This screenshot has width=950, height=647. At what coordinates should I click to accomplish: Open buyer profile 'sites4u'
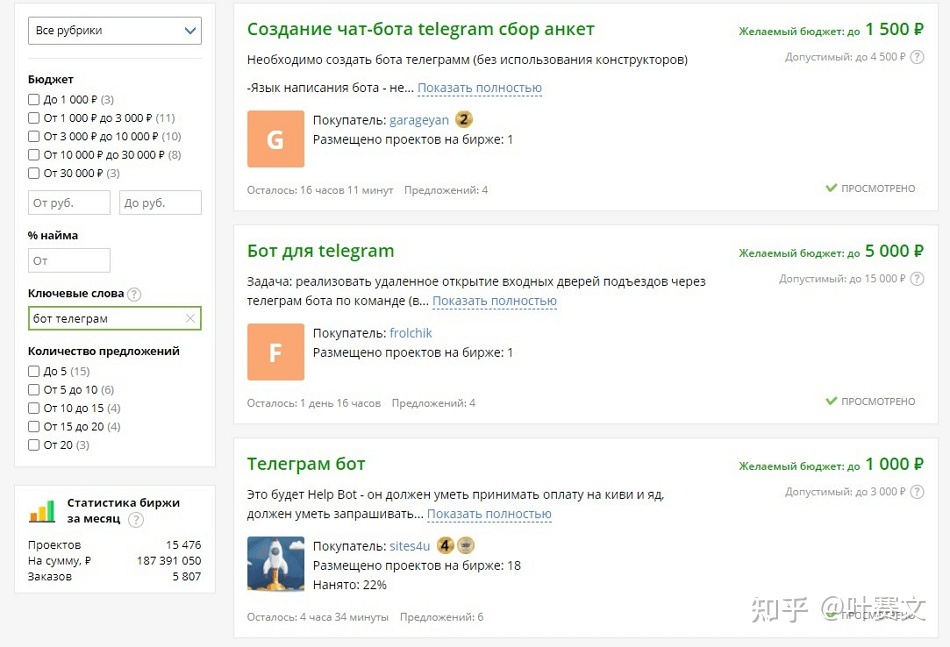(x=410, y=546)
